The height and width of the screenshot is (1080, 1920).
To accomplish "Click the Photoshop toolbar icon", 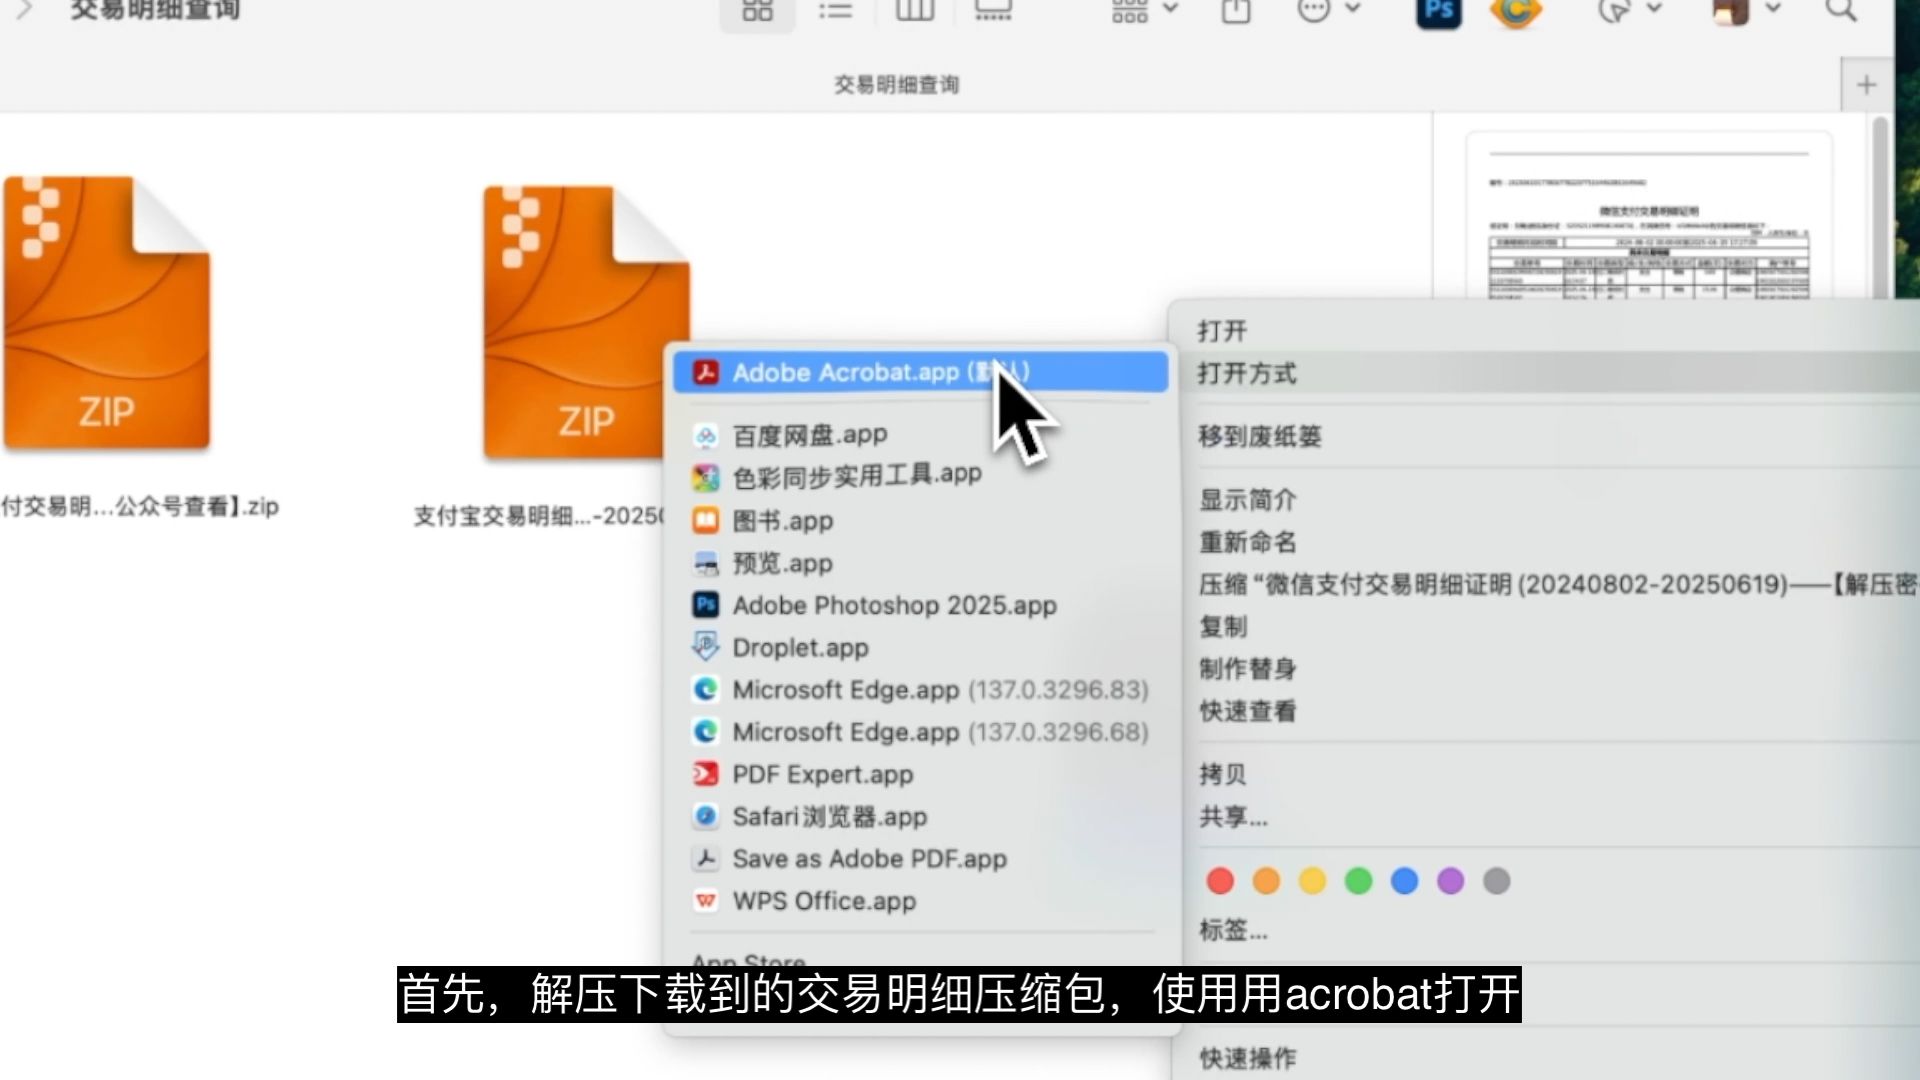I will click(x=1438, y=11).
